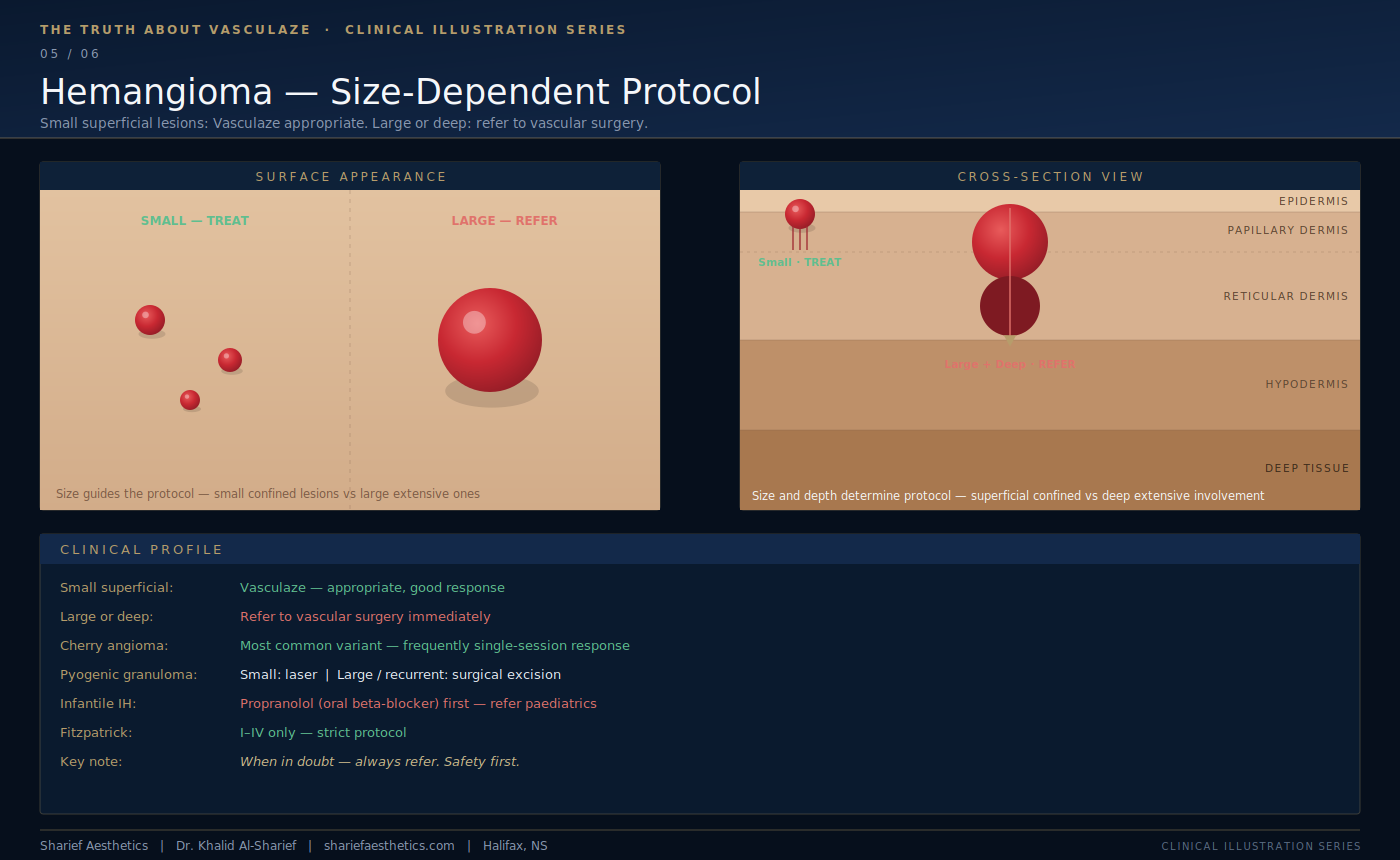Click the 'RETICULAR DERMIS' layer label
1400x860 pixels.
tap(1286, 296)
